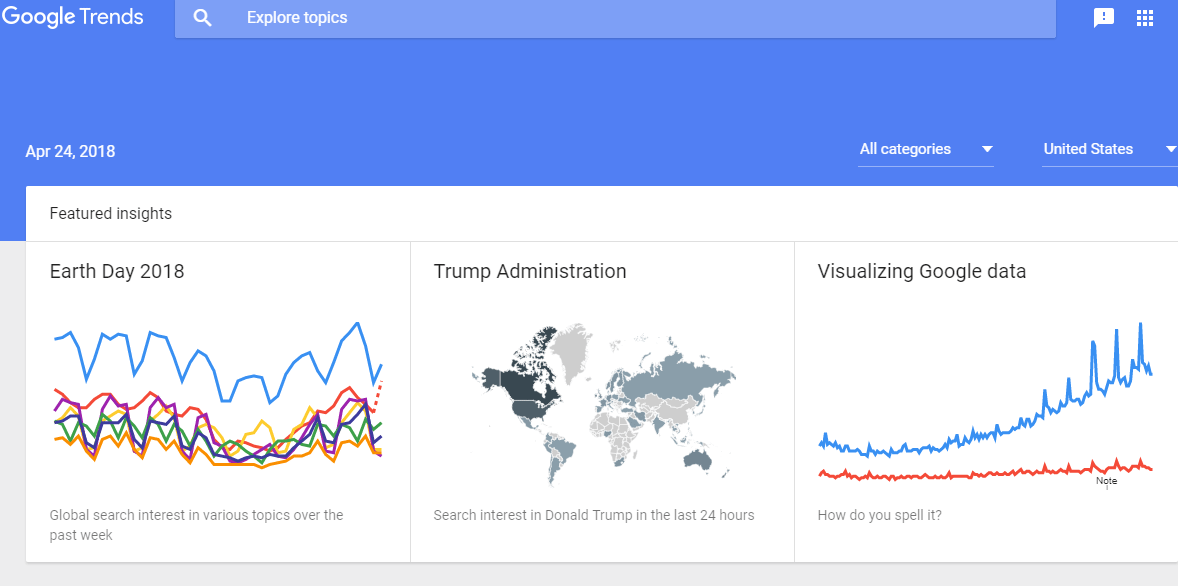Click the Google Trends logo
The width and height of the screenshot is (1178, 586).
(x=73, y=17)
